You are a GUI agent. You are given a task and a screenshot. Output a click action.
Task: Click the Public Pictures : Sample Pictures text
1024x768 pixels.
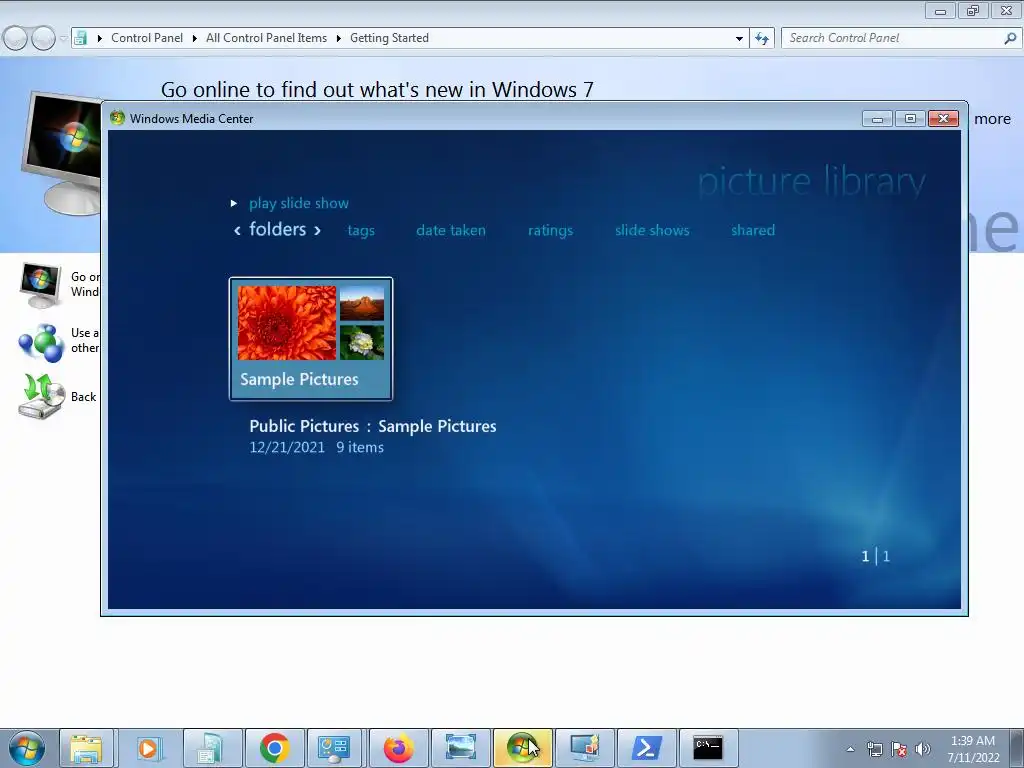point(373,426)
